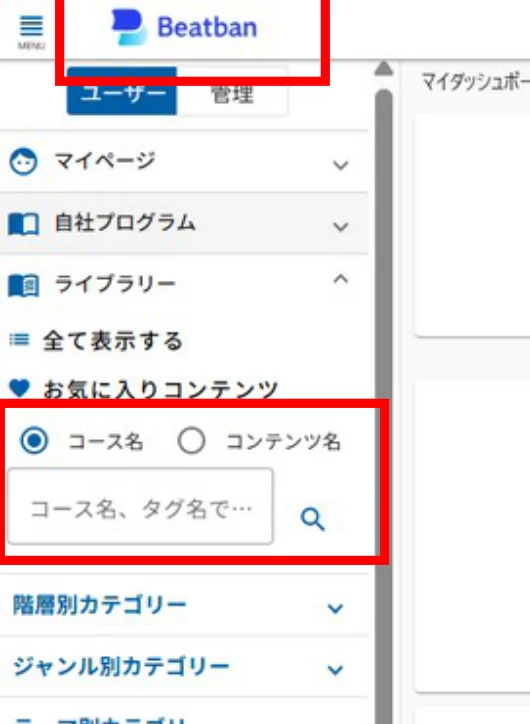Image resolution: width=530 pixels, height=724 pixels.
Task: Click the 全て表示する link
Action: 113,341
